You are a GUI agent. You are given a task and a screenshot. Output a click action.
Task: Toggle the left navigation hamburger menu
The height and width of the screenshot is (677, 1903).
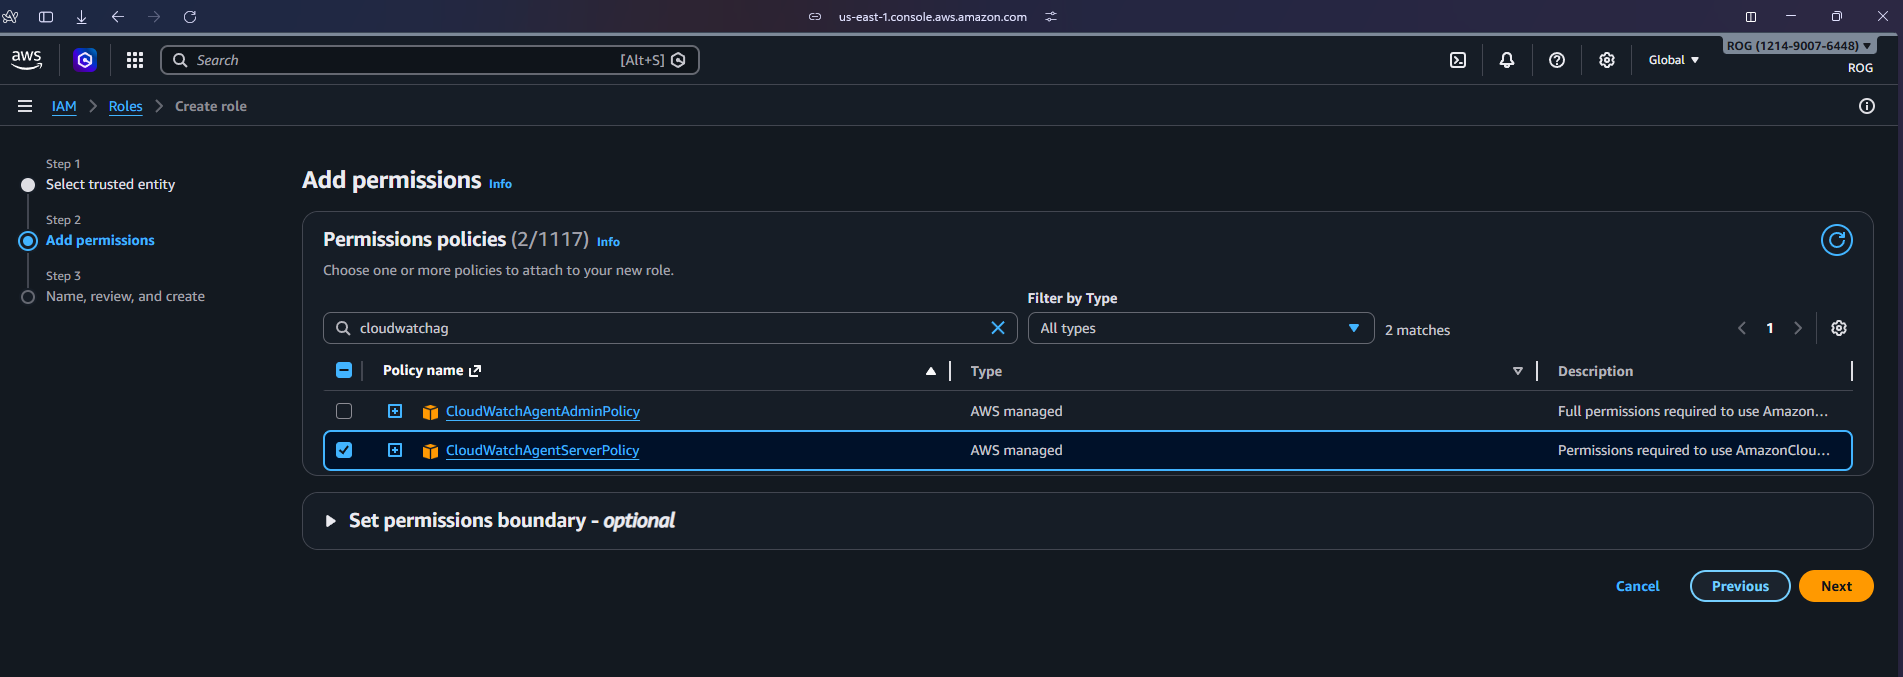point(25,106)
